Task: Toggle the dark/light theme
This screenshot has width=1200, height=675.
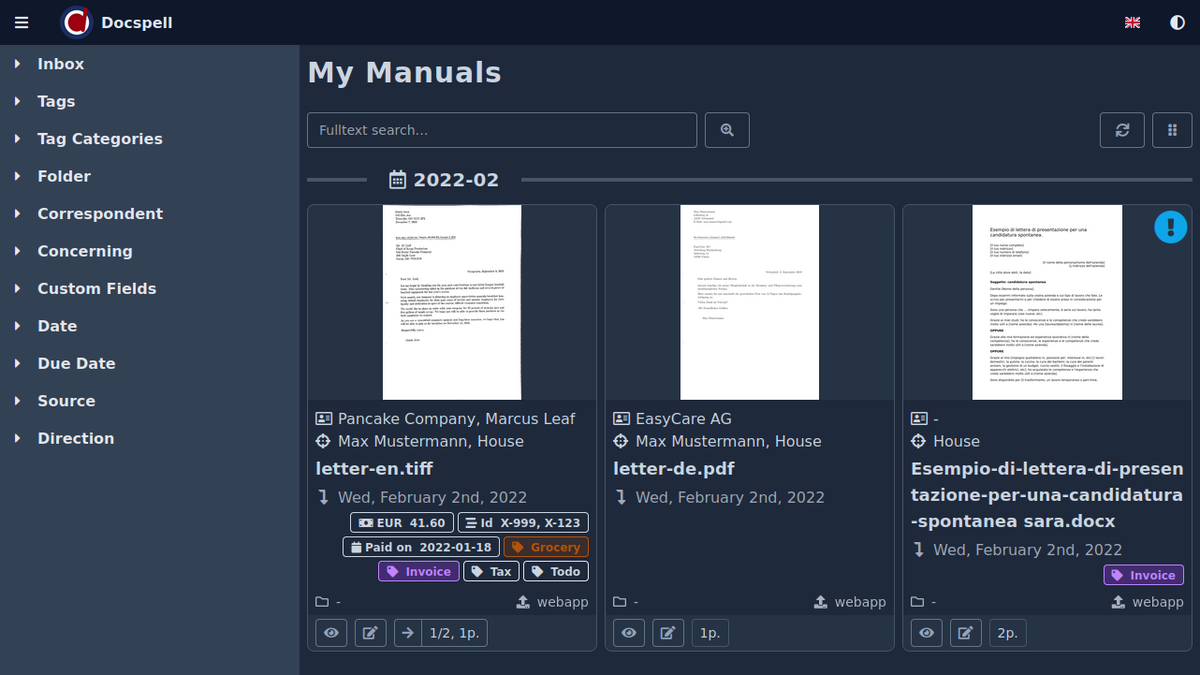Action: pos(1177,22)
